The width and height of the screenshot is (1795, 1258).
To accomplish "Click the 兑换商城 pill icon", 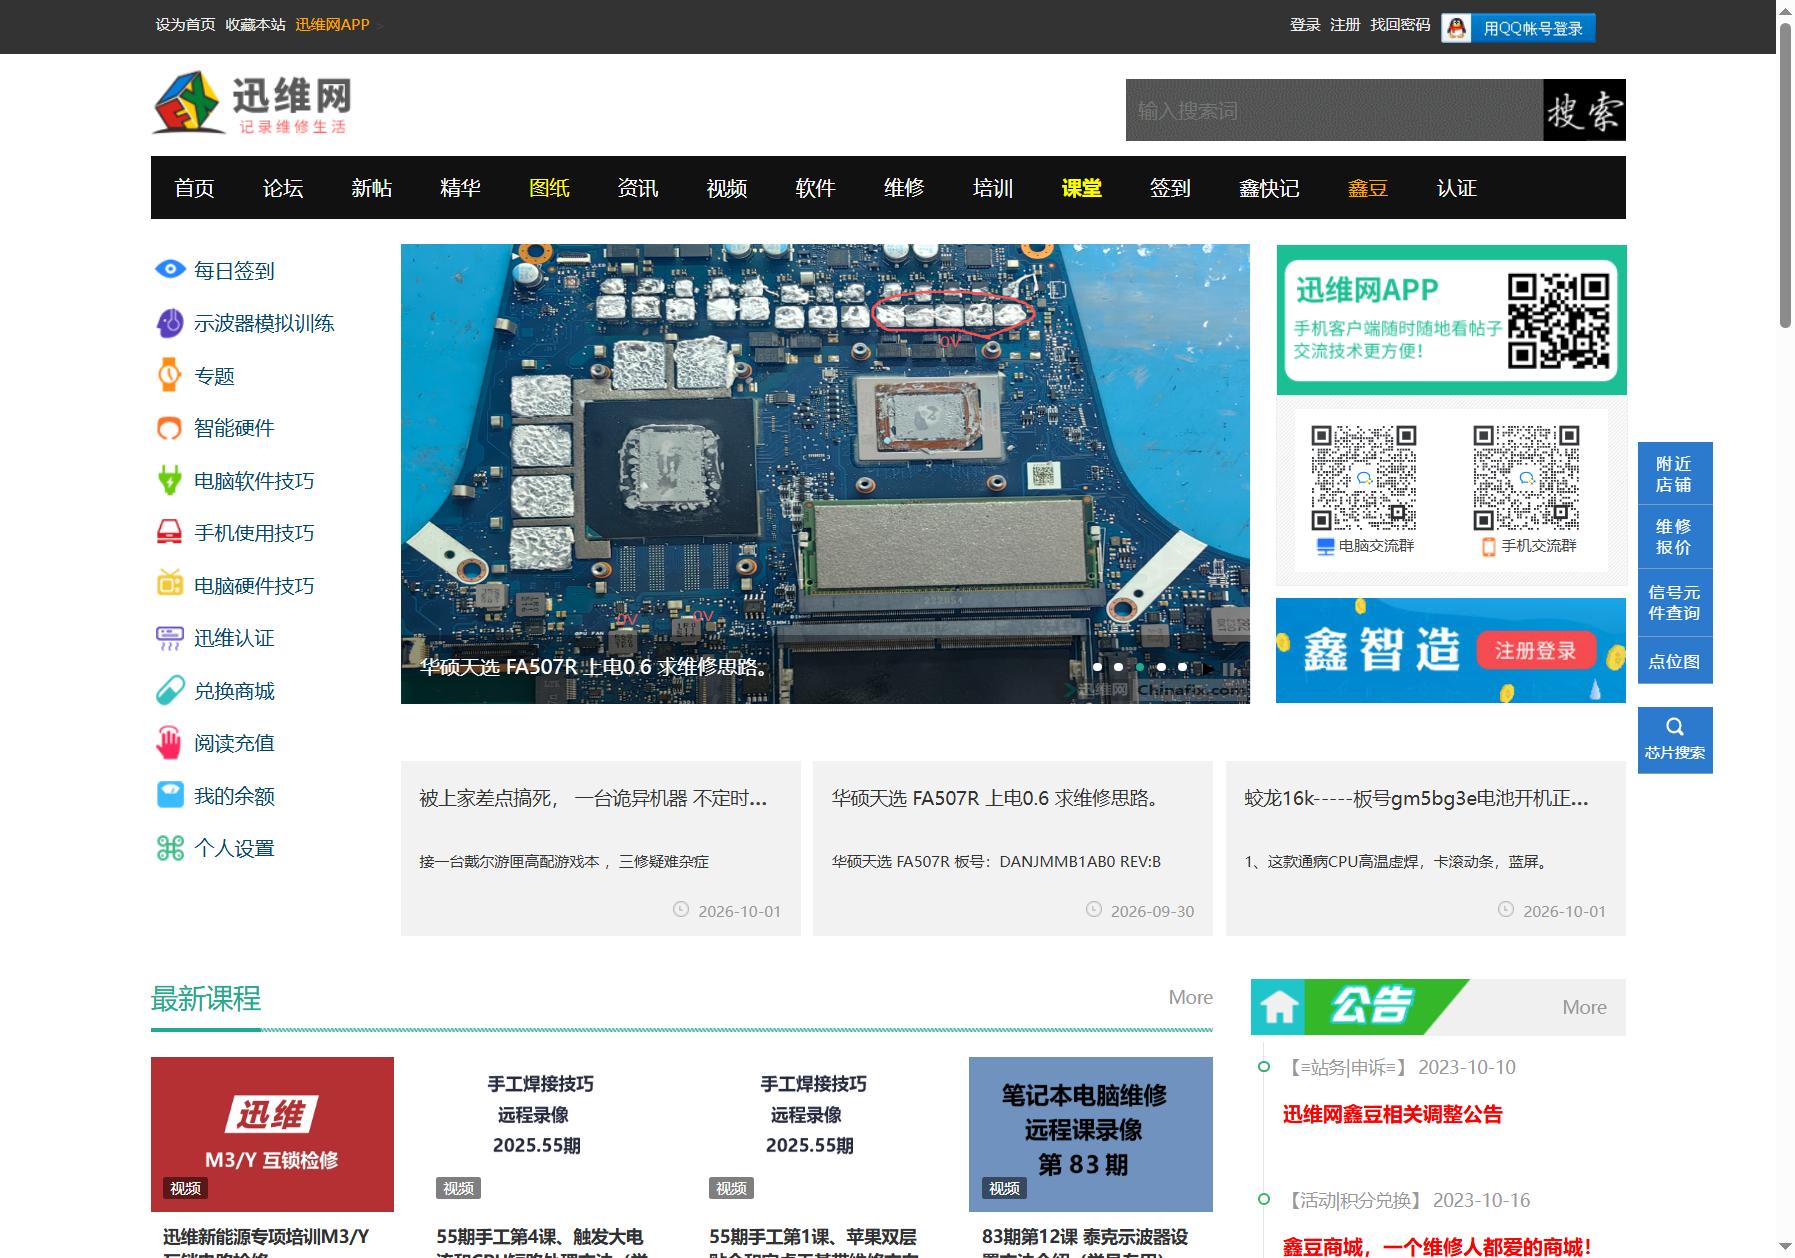I will point(170,690).
